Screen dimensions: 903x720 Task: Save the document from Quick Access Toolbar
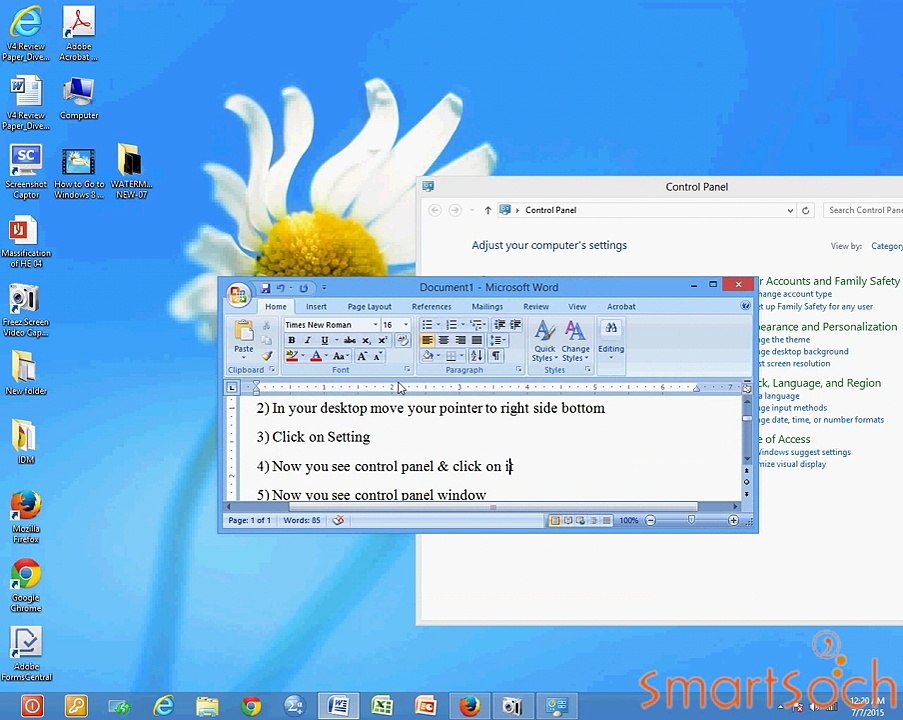[265, 287]
